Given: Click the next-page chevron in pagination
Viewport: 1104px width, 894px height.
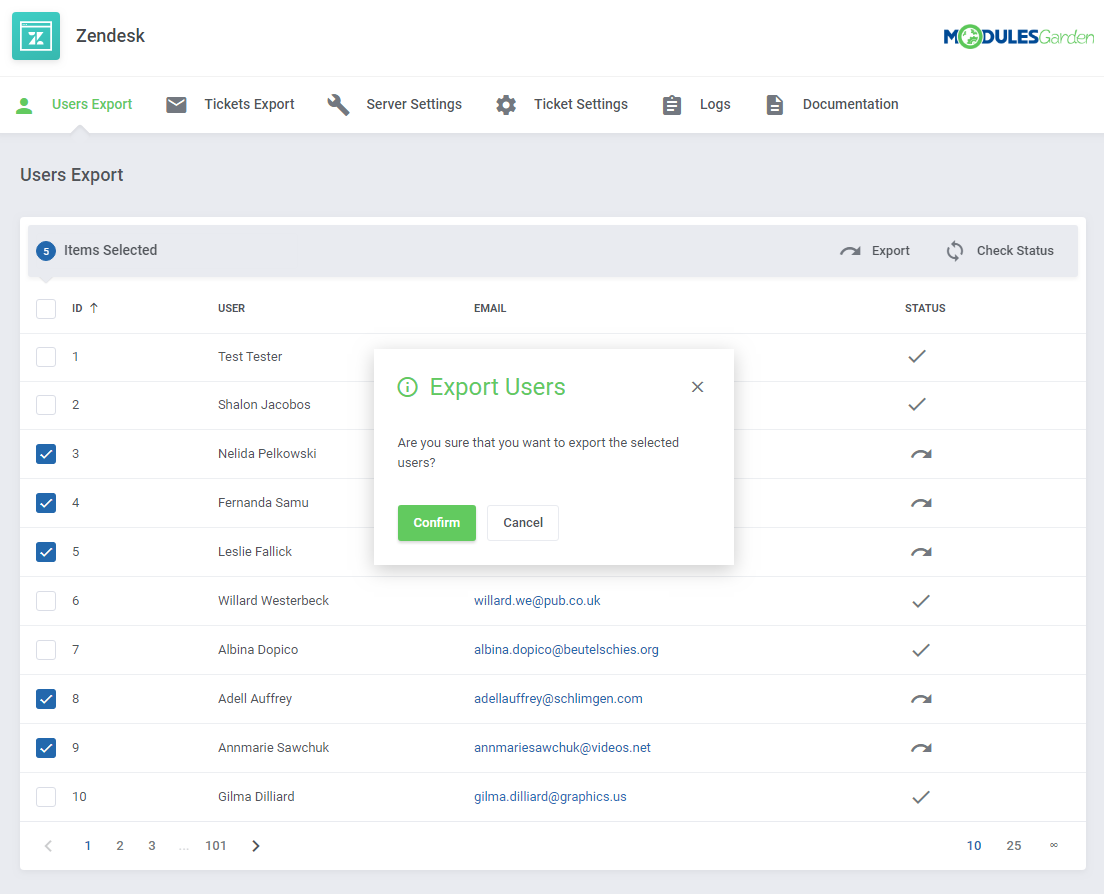Looking at the screenshot, I should (255, 845).
